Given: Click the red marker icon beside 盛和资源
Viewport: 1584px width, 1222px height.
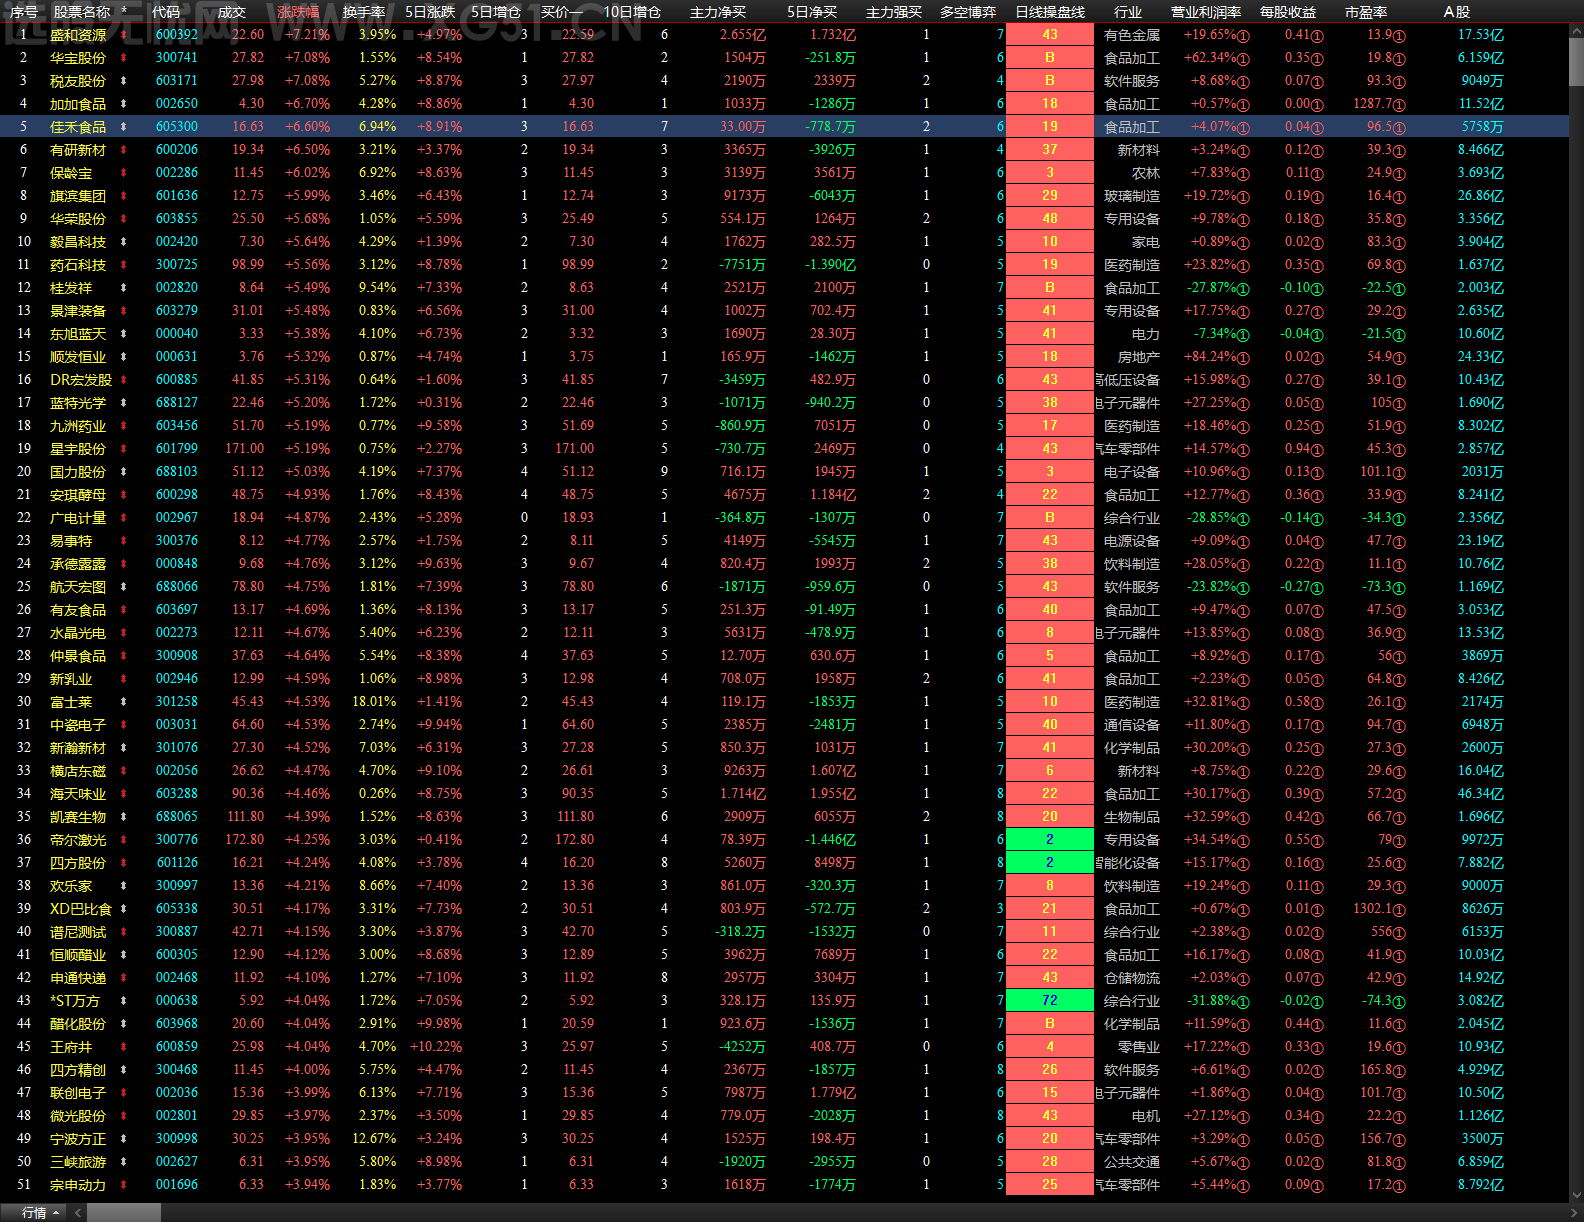Looking at the screenshot, I should pos(124,35).
